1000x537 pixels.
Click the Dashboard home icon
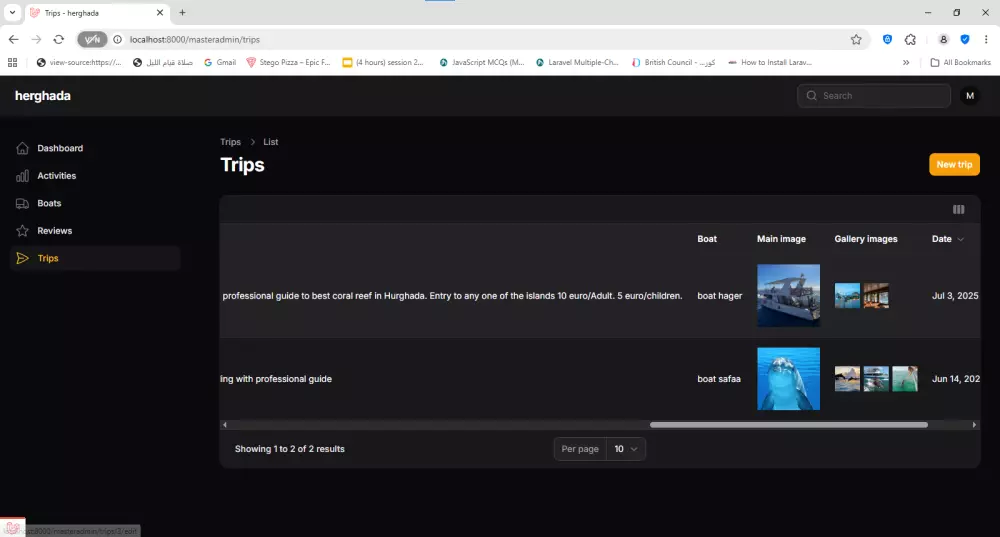pos(22,148)
